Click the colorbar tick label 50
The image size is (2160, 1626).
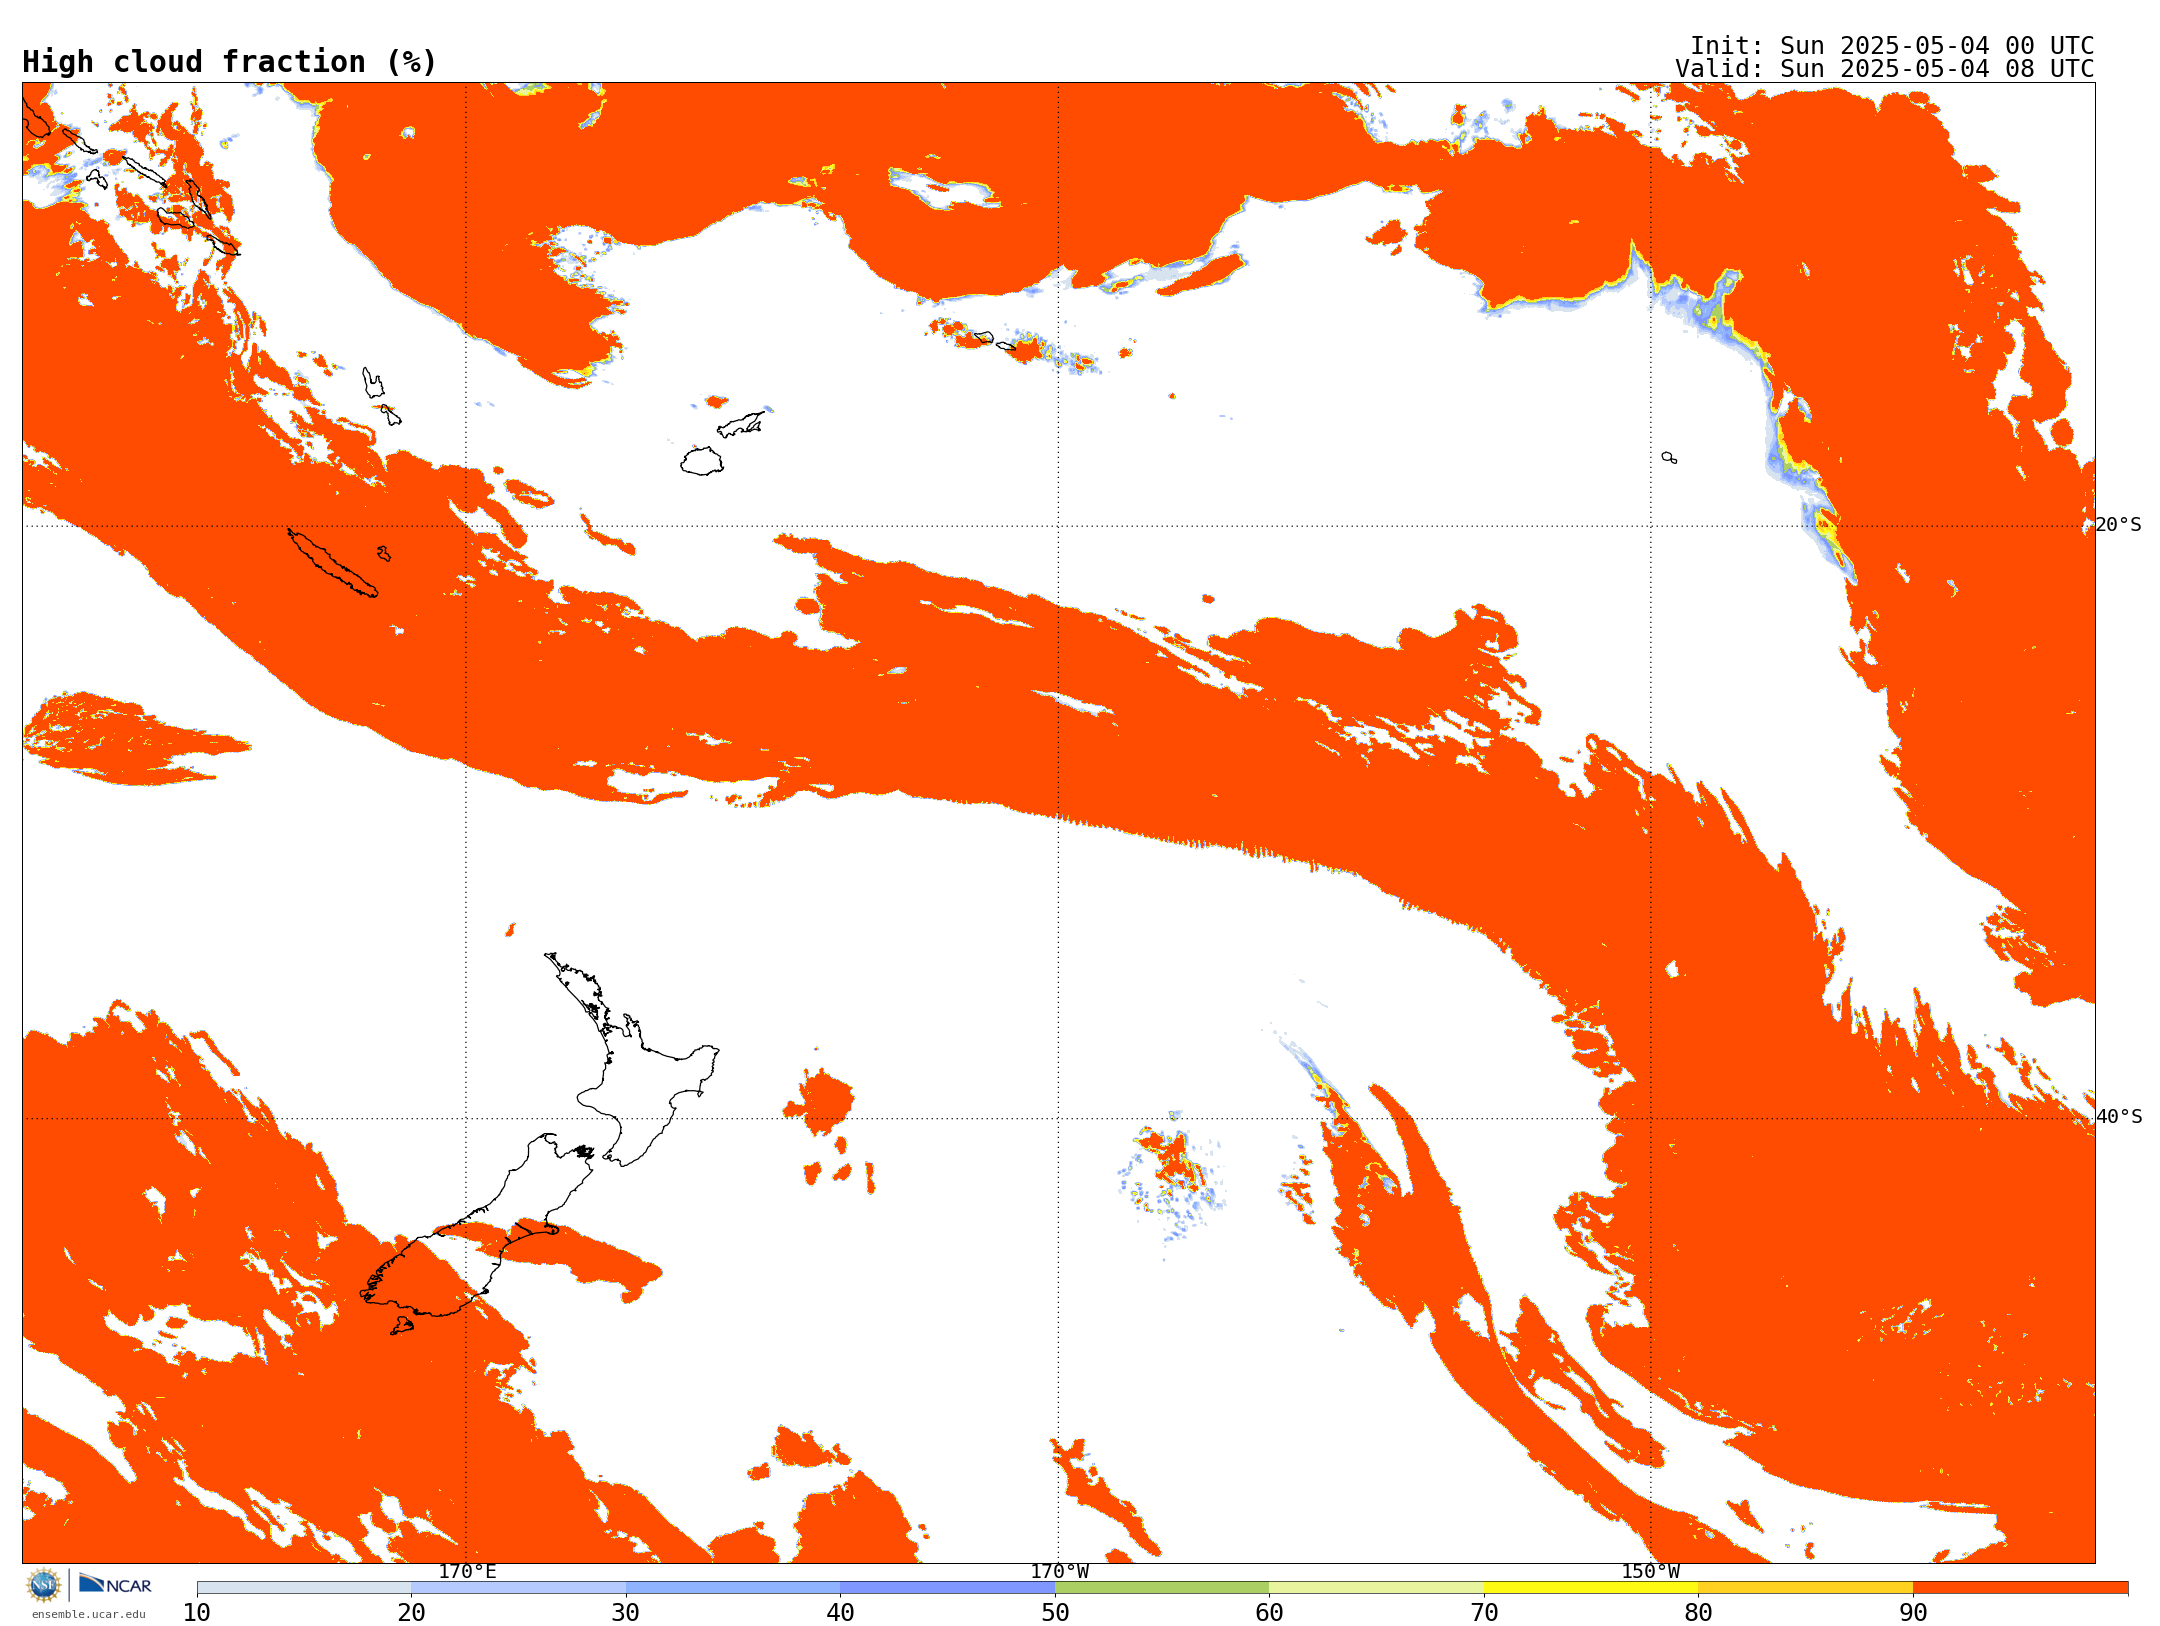tap(1055, 1613)
